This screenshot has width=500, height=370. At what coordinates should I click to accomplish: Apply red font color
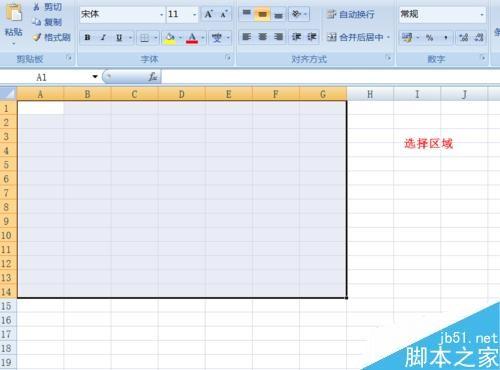click(192, 37)
